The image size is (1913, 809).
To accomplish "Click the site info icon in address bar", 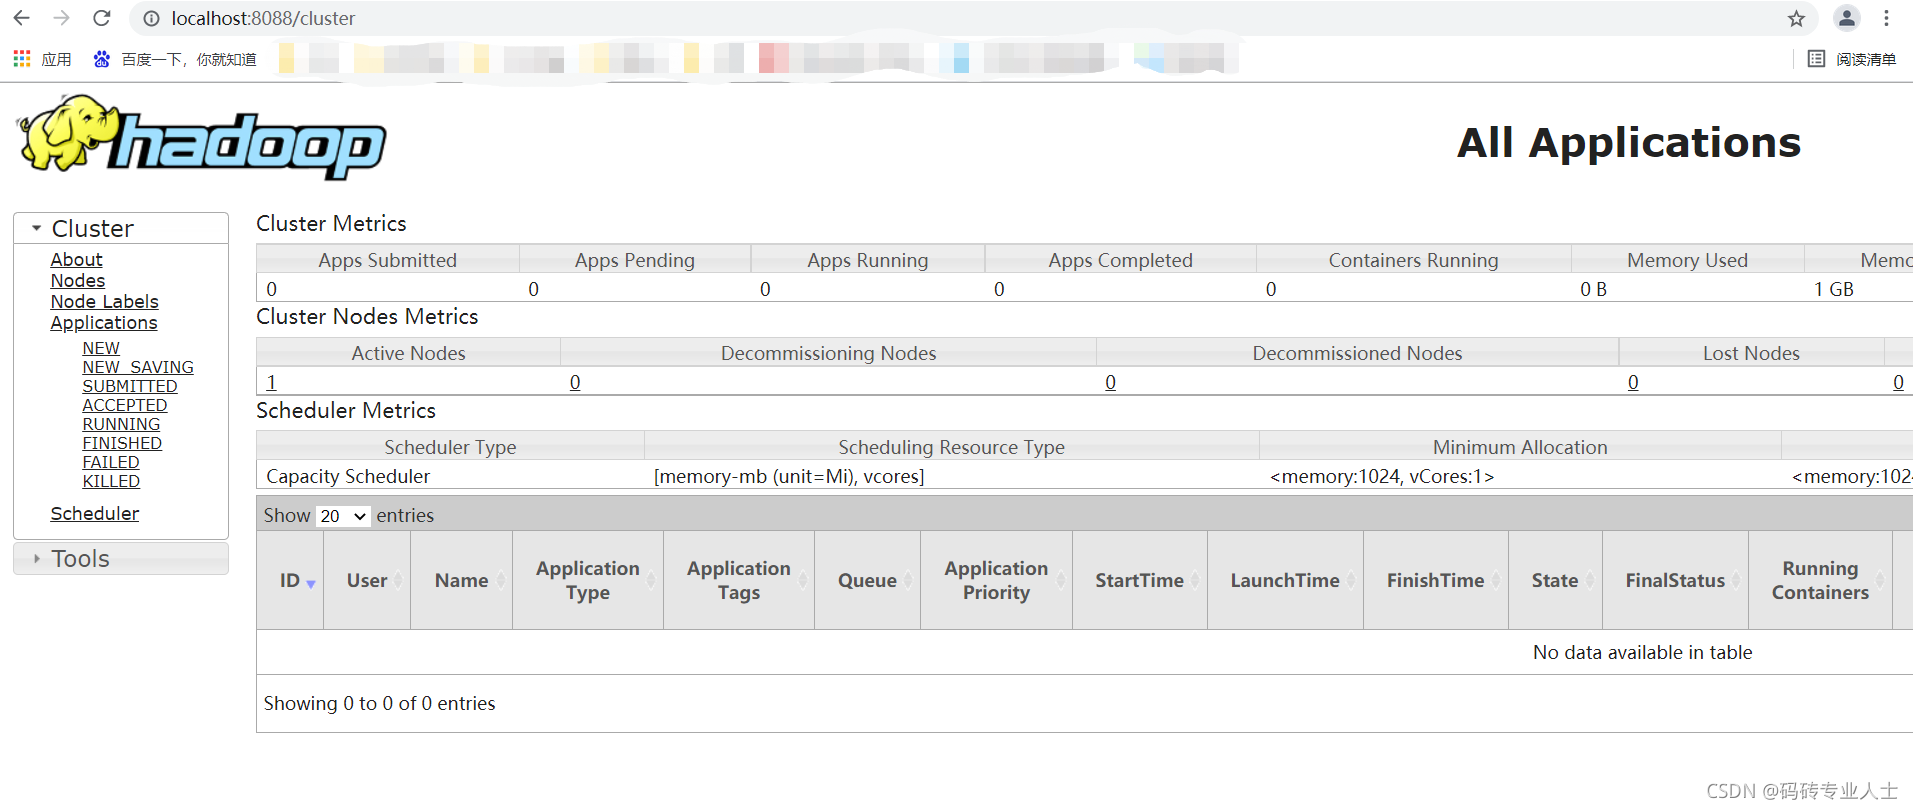I will (151, 18).
